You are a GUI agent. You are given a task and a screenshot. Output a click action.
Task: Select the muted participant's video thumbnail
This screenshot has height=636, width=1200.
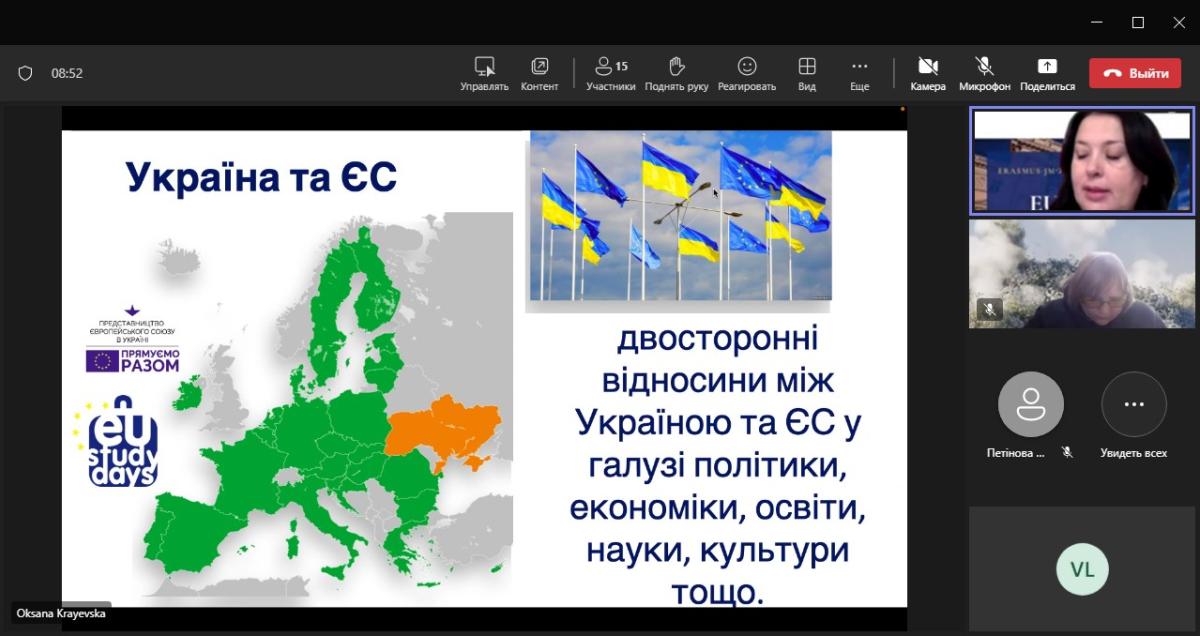[1082, 274]
